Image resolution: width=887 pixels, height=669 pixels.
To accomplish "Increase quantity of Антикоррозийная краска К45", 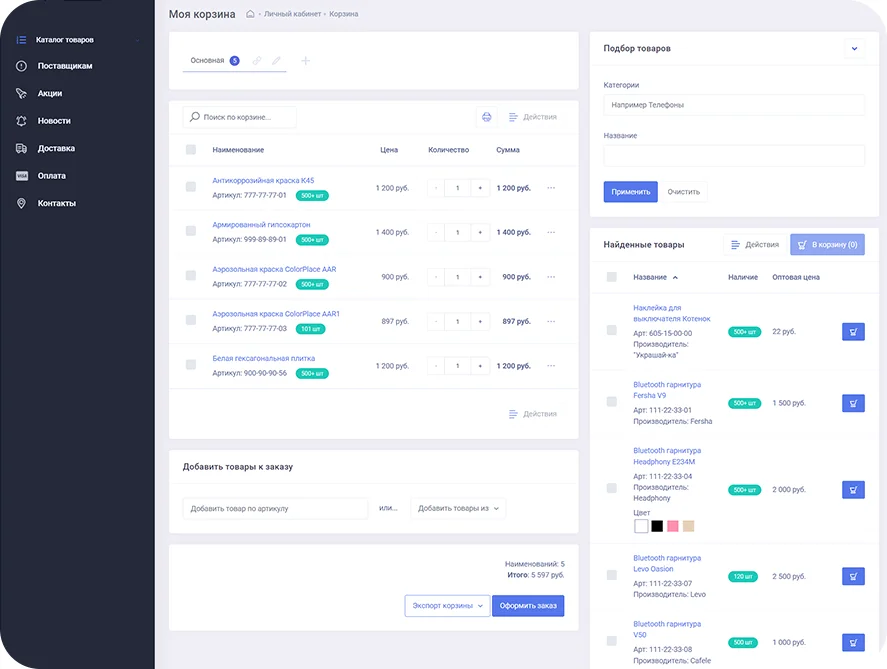I will [480, 188].
